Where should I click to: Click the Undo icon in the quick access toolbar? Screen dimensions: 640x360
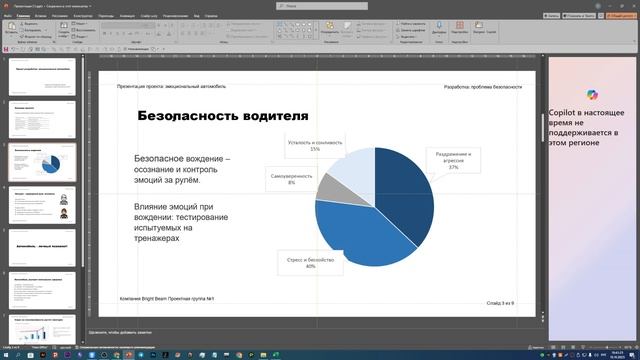point(13,49)
